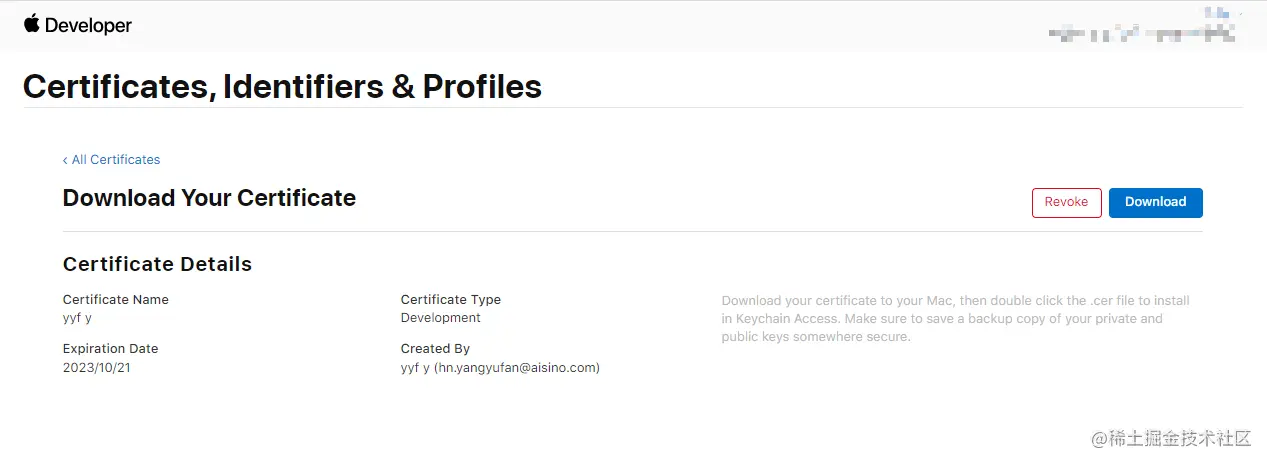The width and height of the screenshot is (1267, 464).
Task: Click the back chevron before All Certificates
Action: (65, 160)
